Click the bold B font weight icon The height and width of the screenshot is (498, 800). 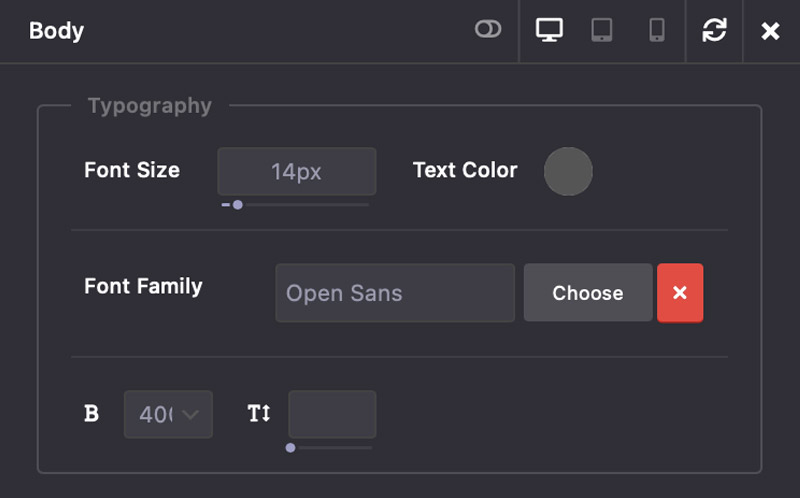point(92,413)
